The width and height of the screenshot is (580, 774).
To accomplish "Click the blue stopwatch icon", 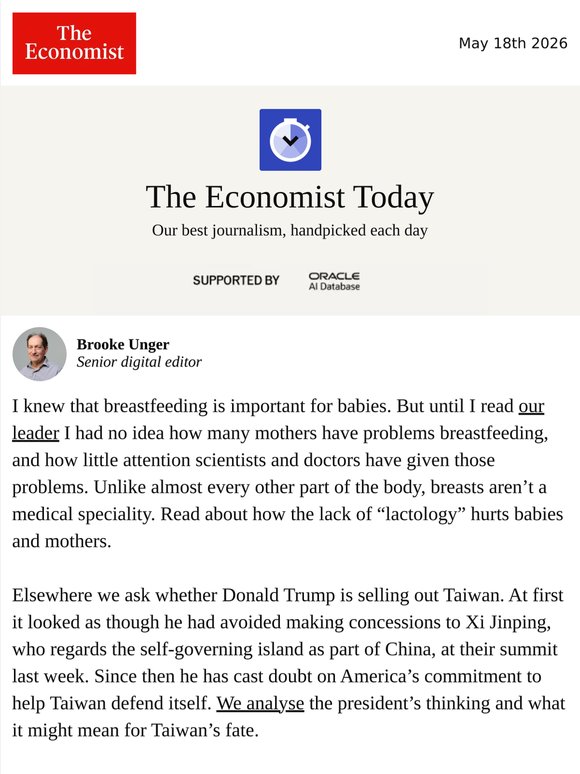I will pos(290,140).
